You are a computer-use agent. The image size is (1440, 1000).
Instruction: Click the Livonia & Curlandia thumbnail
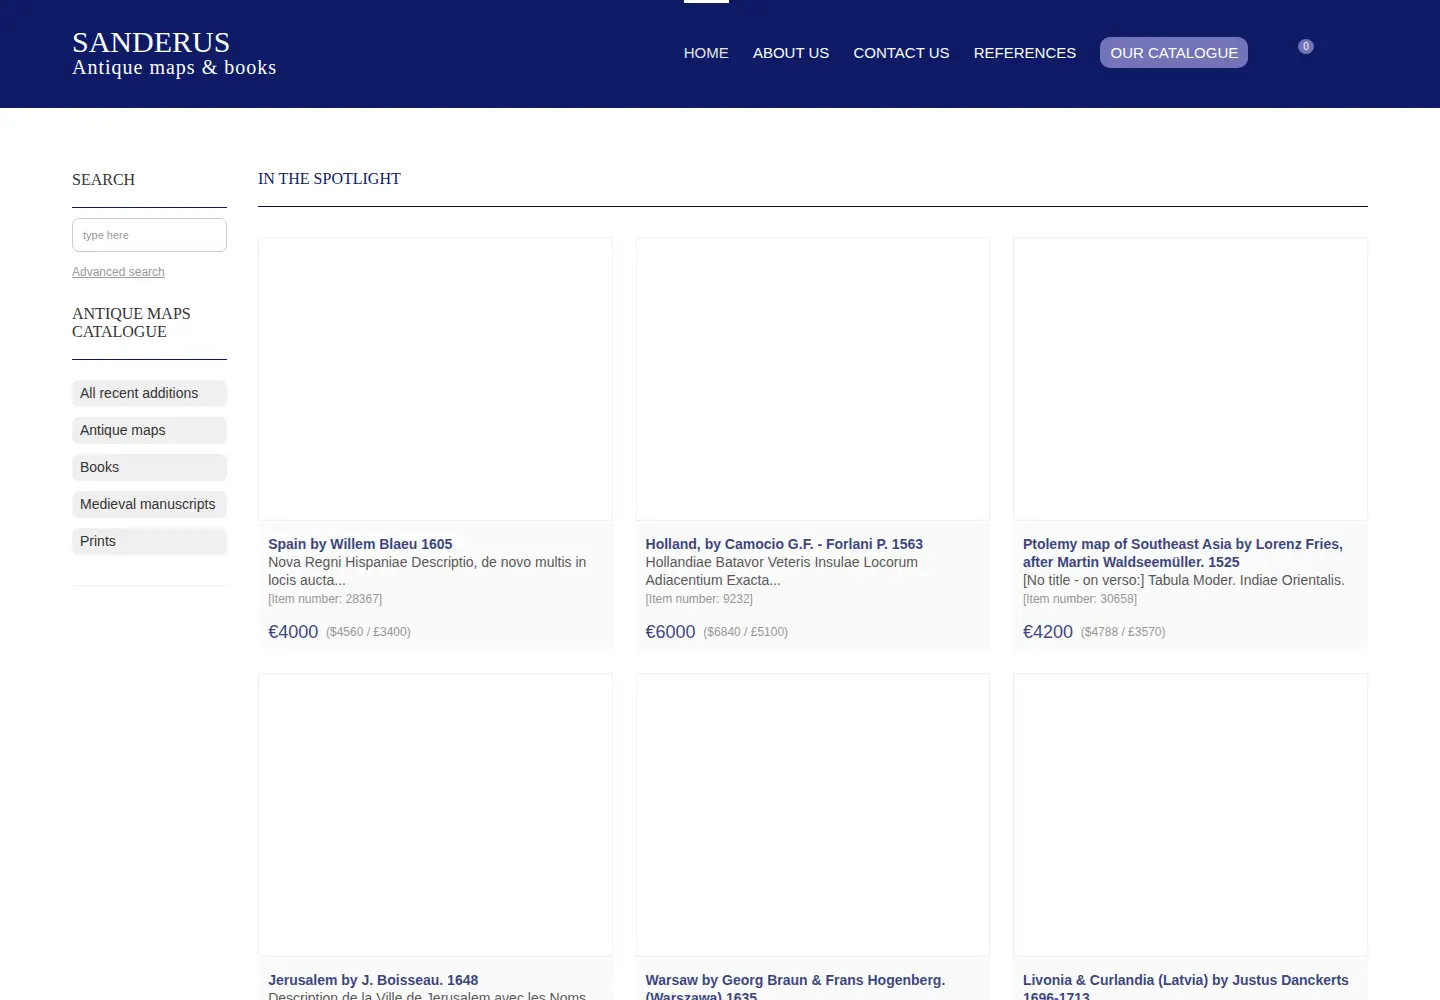point(1190,815)
